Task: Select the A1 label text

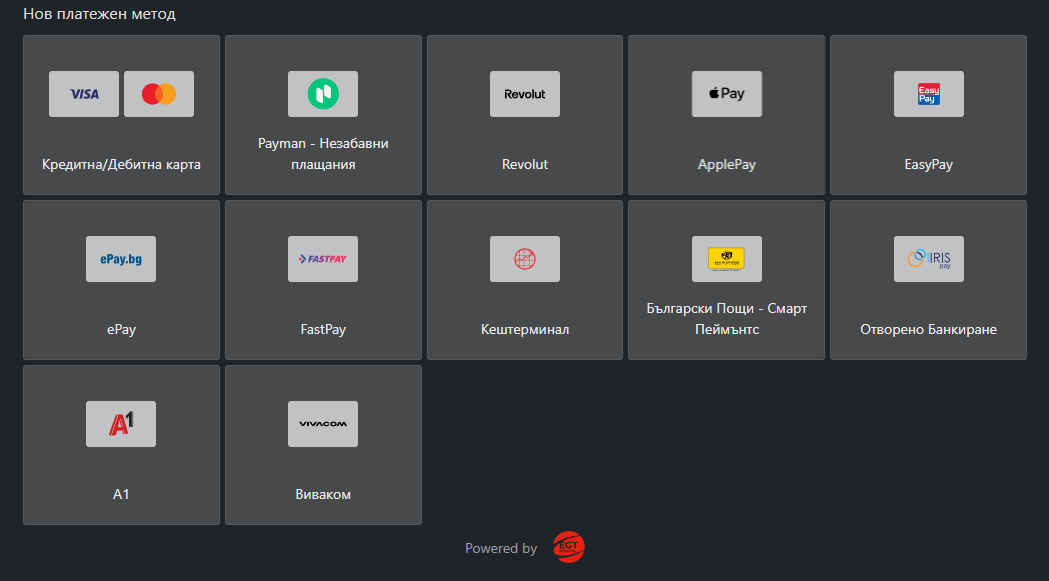Action: tap(121, 495)
